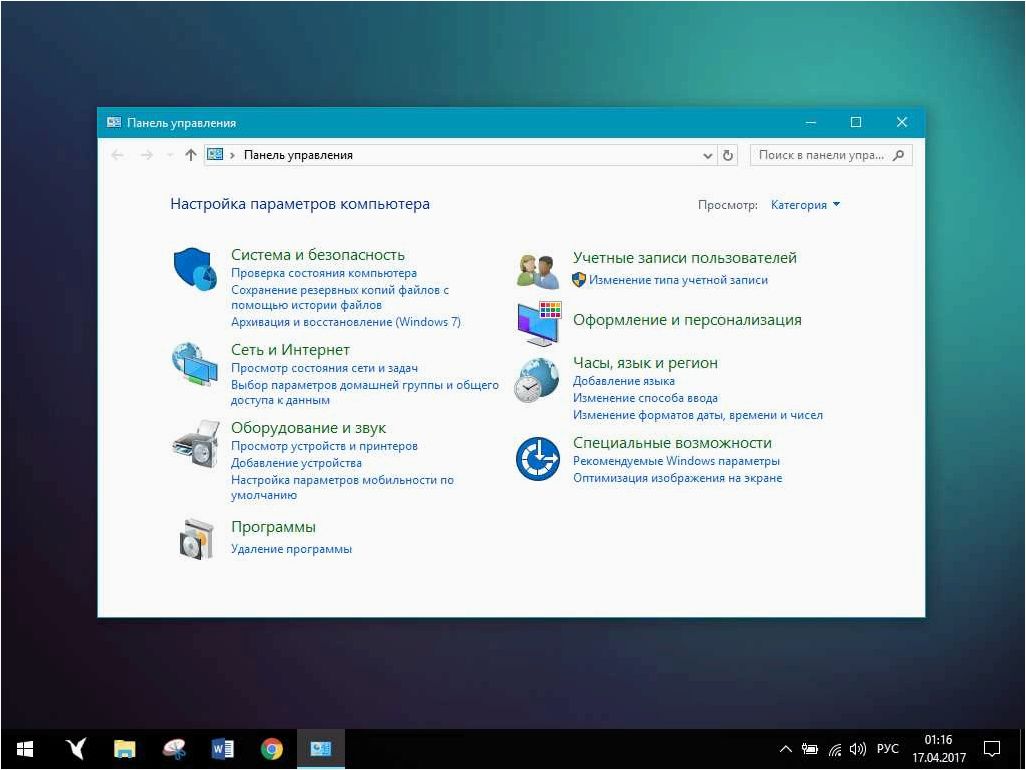
Task: Click Добавление языка link
Action: coord(624,381)
